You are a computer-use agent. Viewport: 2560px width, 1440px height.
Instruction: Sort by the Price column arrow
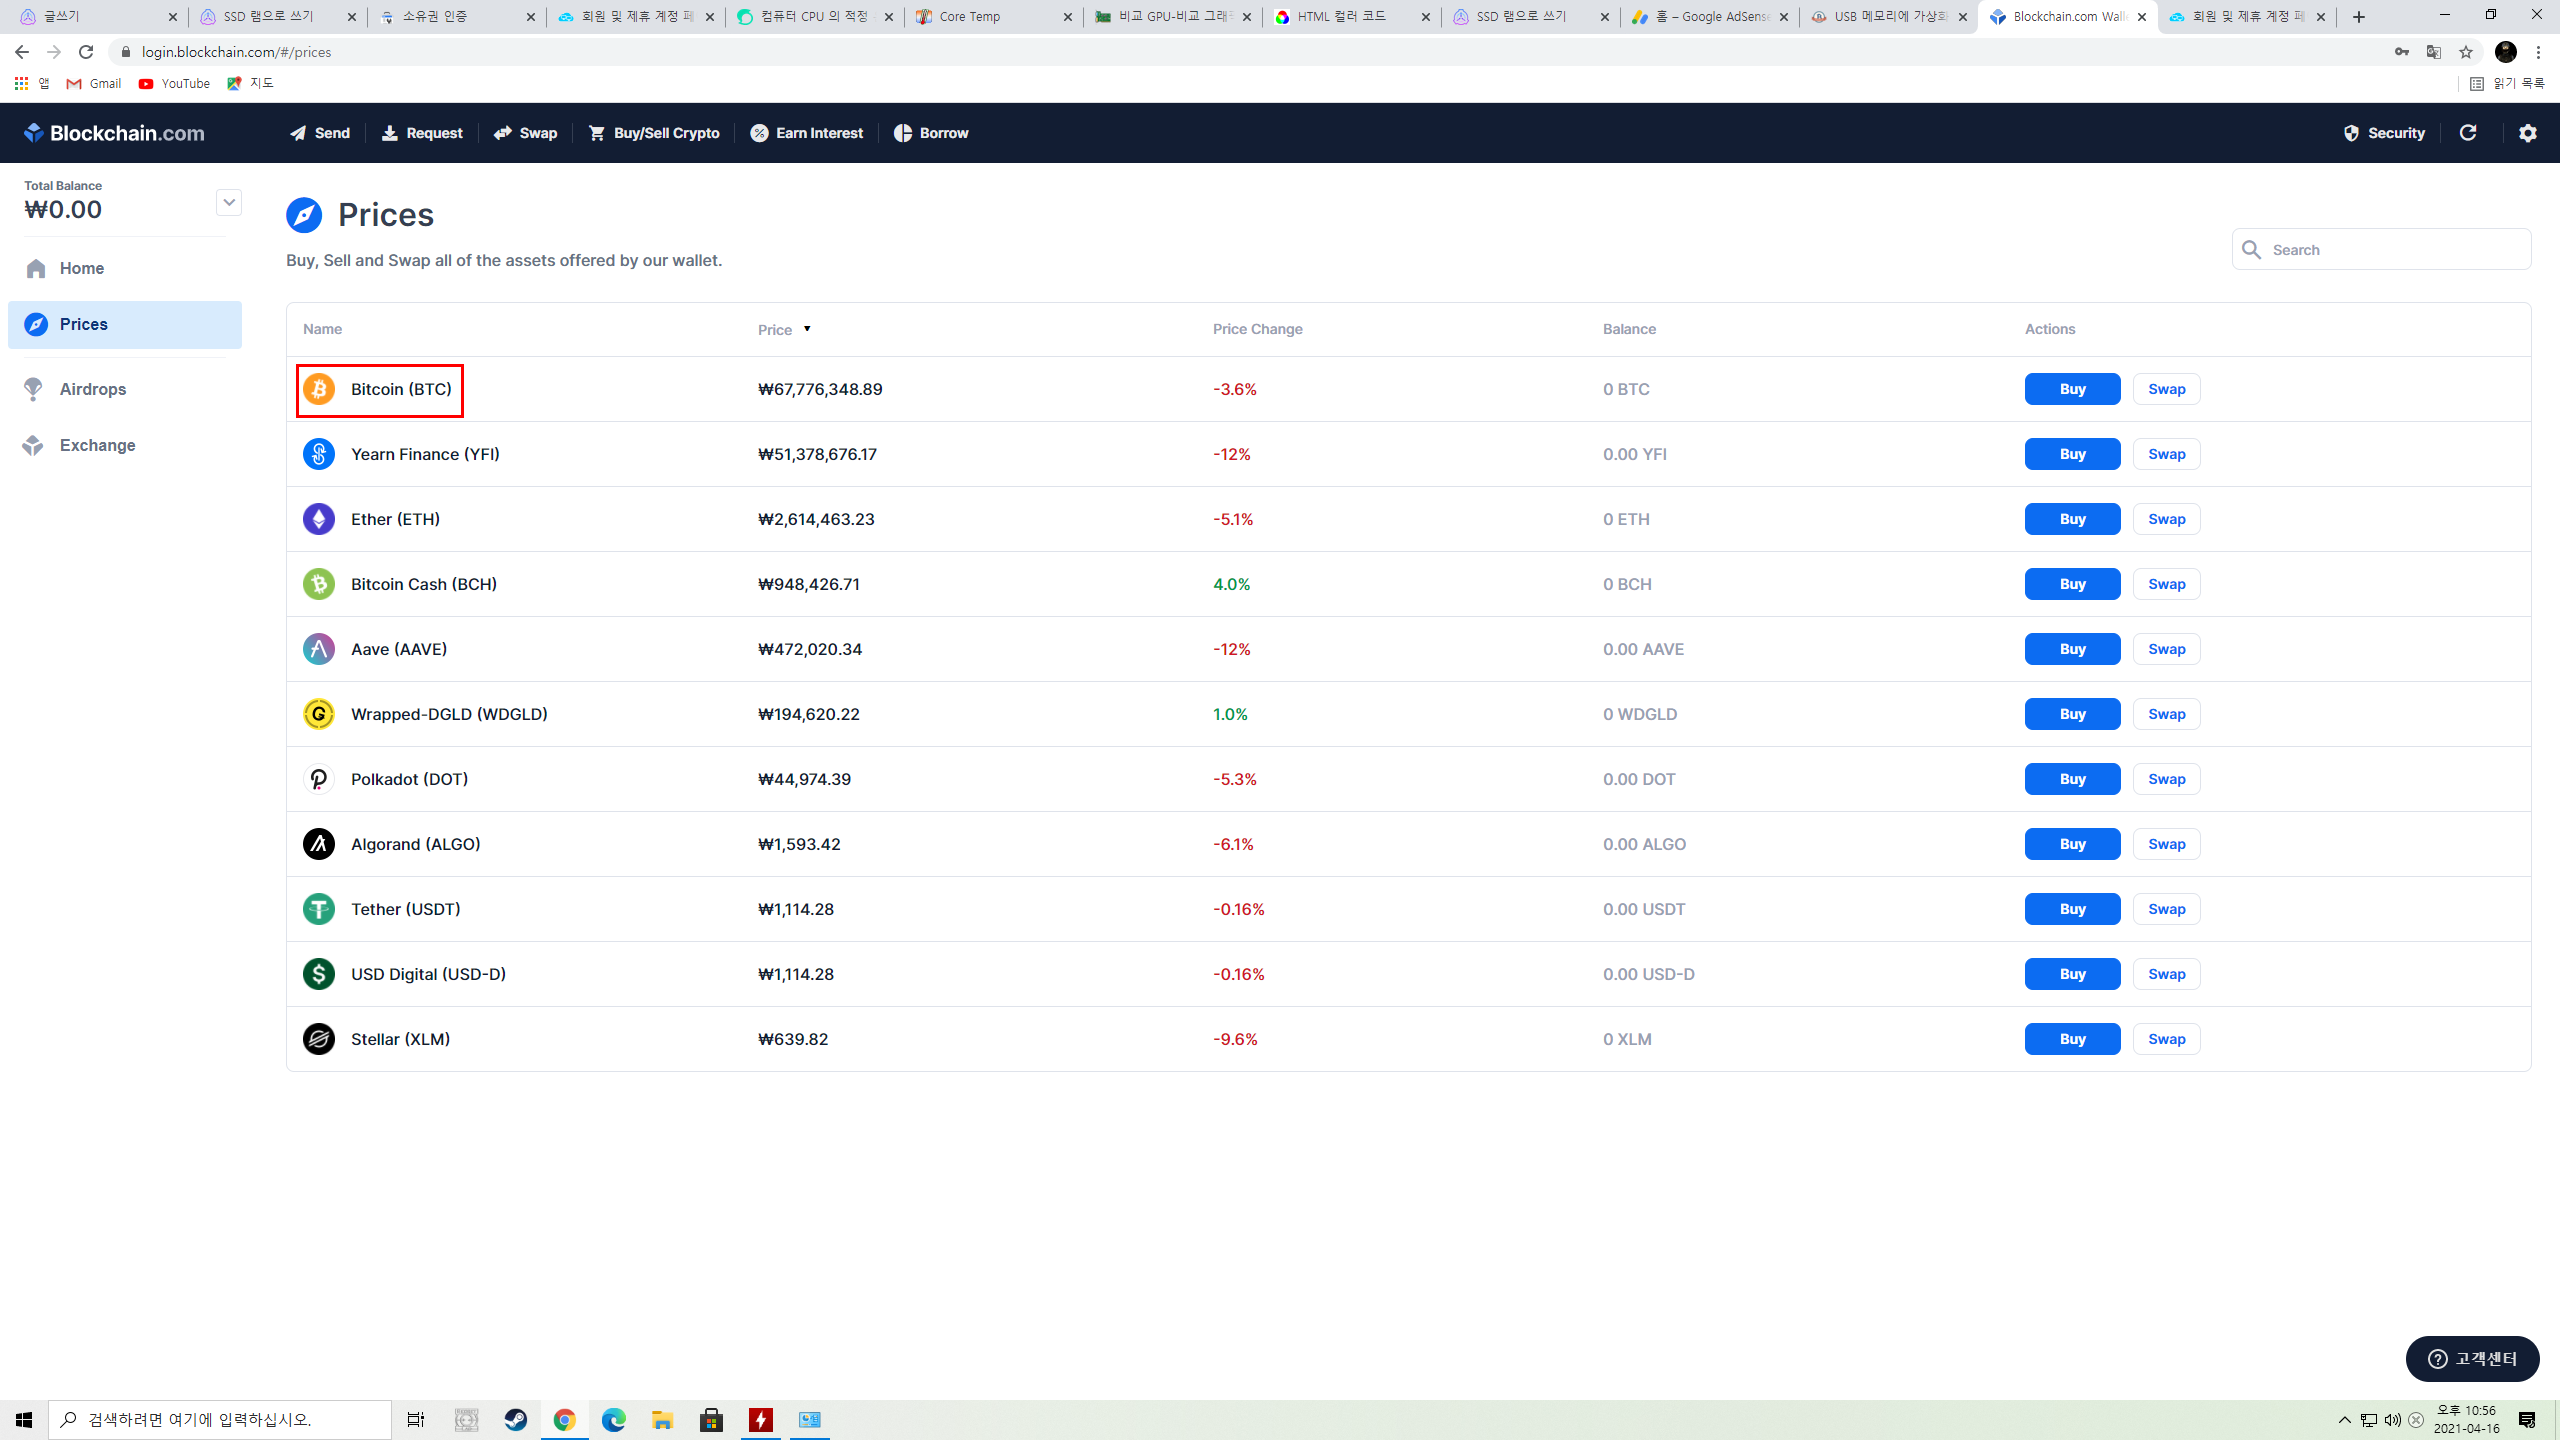pos(807,329)
